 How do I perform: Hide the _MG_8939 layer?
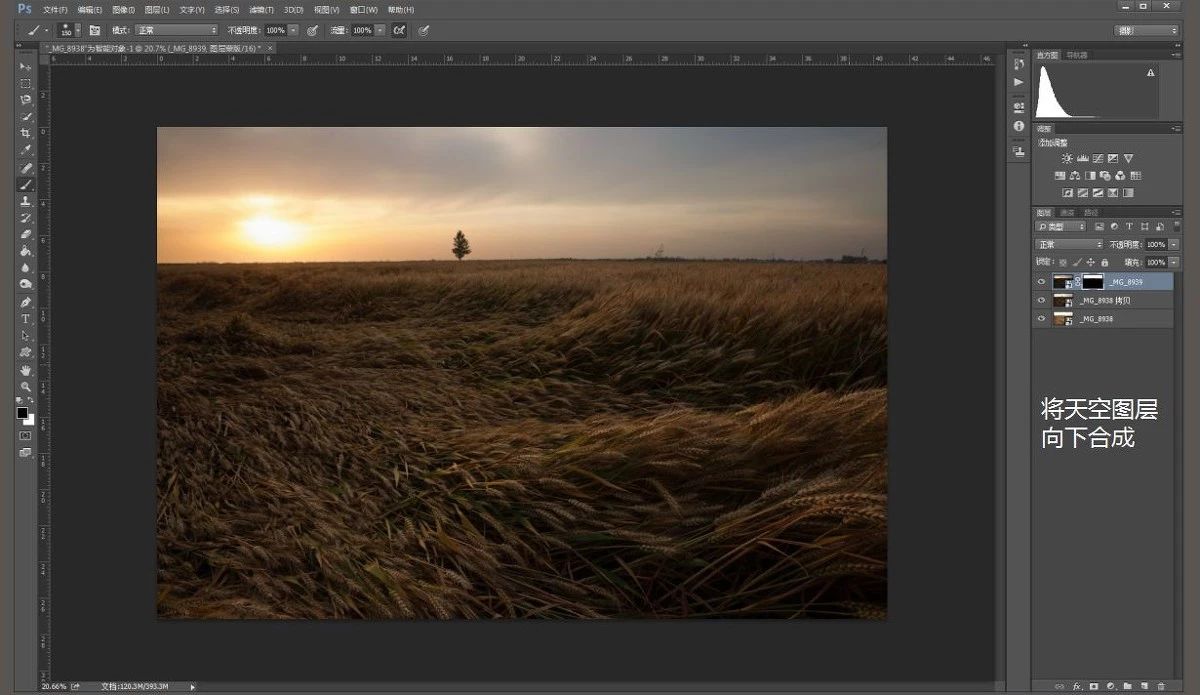(1042, 282)
